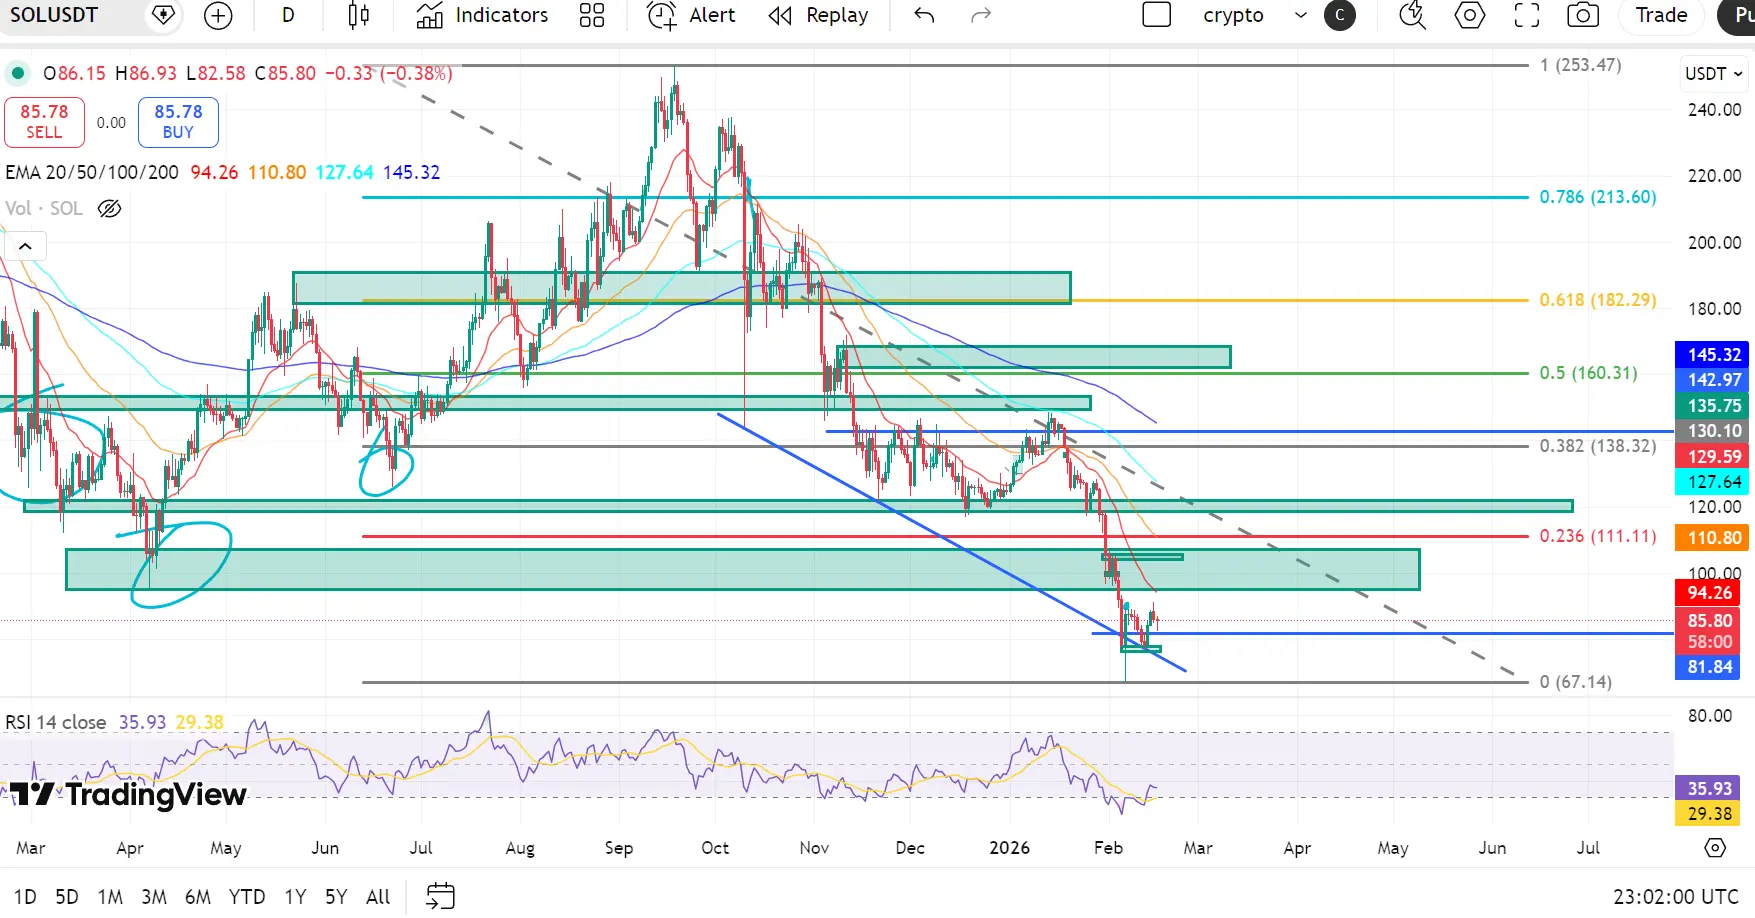Collapse the indicator legend with the chevron

click(25, 246)
